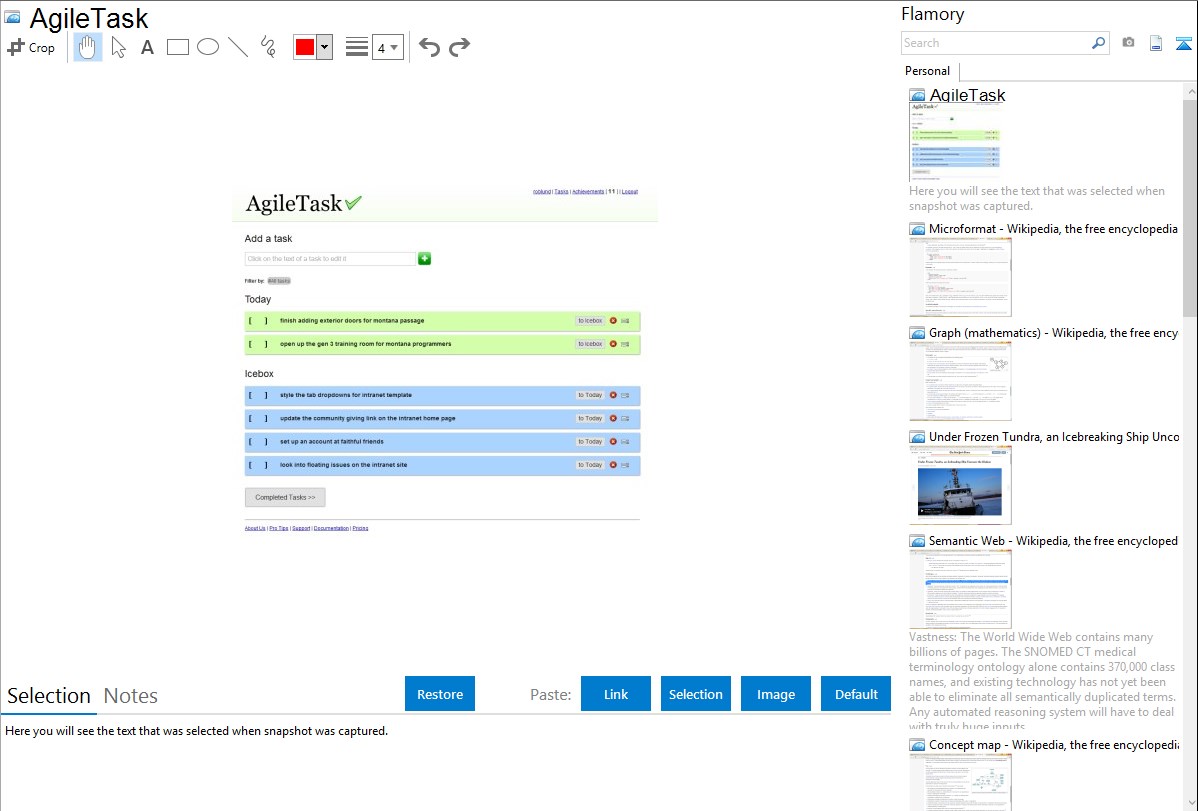
Task: Click the All tasks filter tag
Action: point(279,281)
